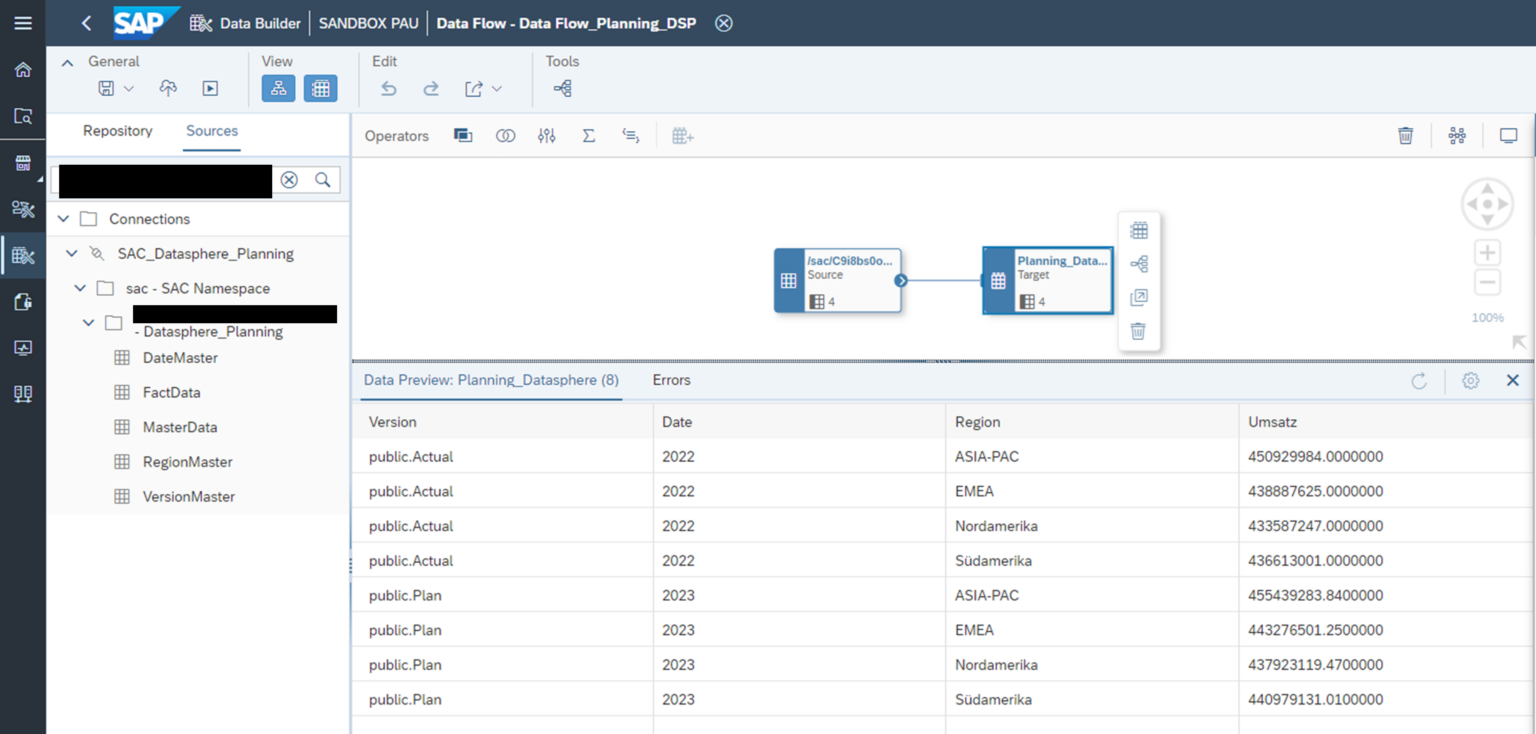Add an Aggregation operator
1536x734 pixels.
click(589, 136)
